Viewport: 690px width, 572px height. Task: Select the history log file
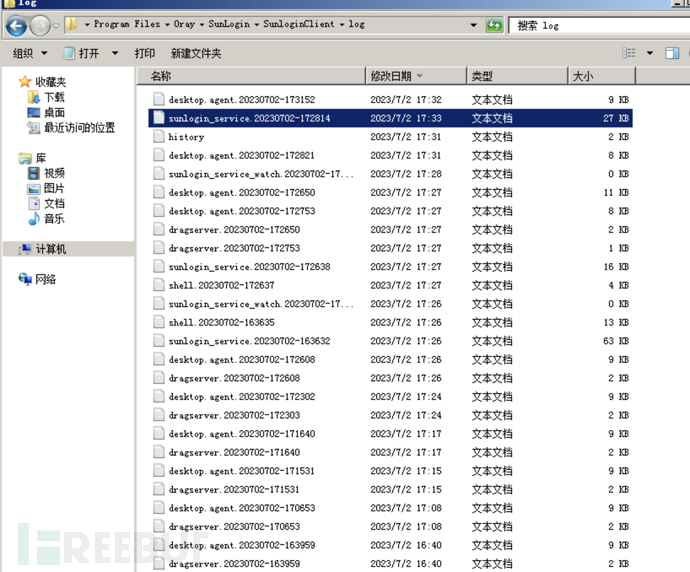coord(186,137)
